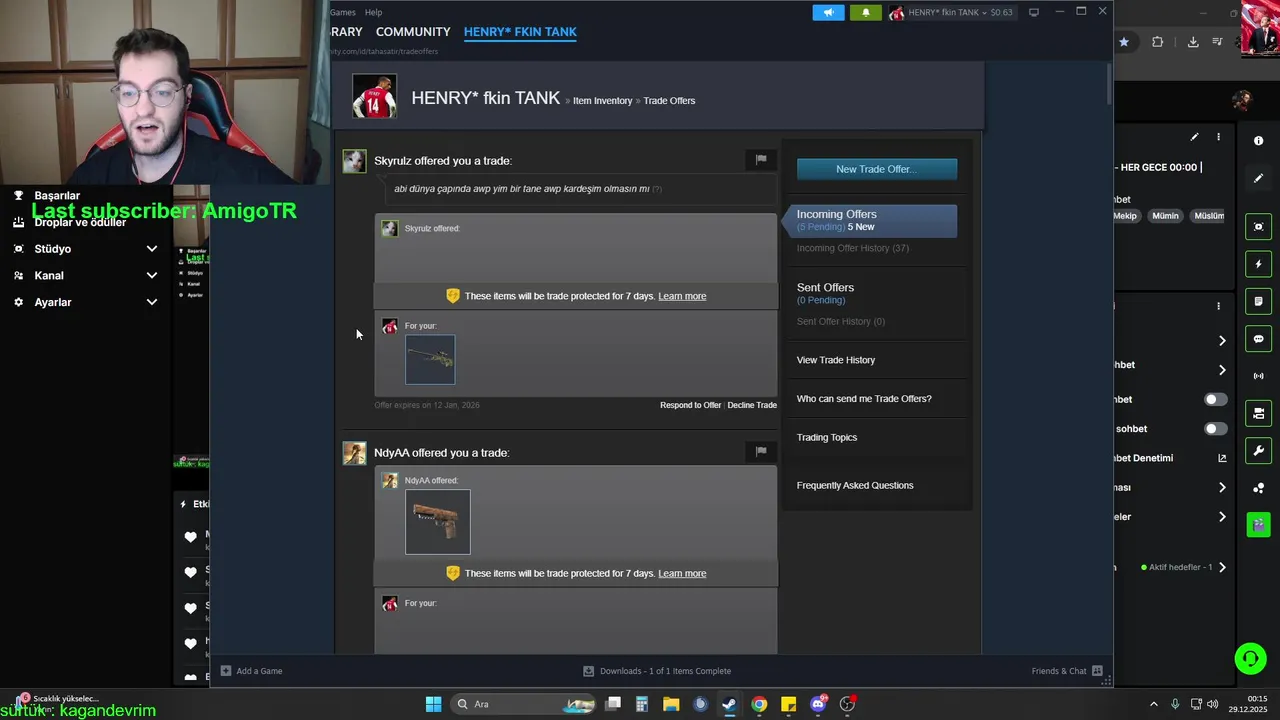
Task: Expand chevron on the lowest 'eler' row
Action: 1222,517
